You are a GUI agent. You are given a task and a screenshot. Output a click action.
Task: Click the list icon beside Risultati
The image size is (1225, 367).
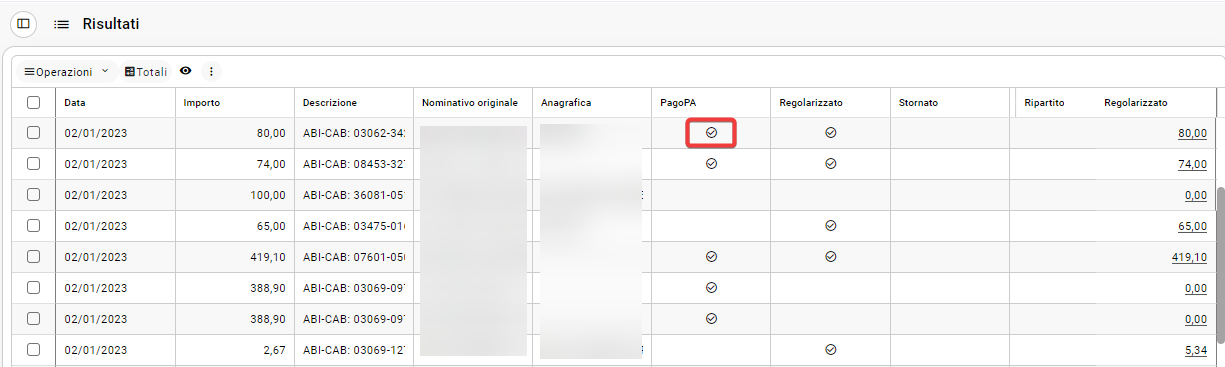(61, 23)
